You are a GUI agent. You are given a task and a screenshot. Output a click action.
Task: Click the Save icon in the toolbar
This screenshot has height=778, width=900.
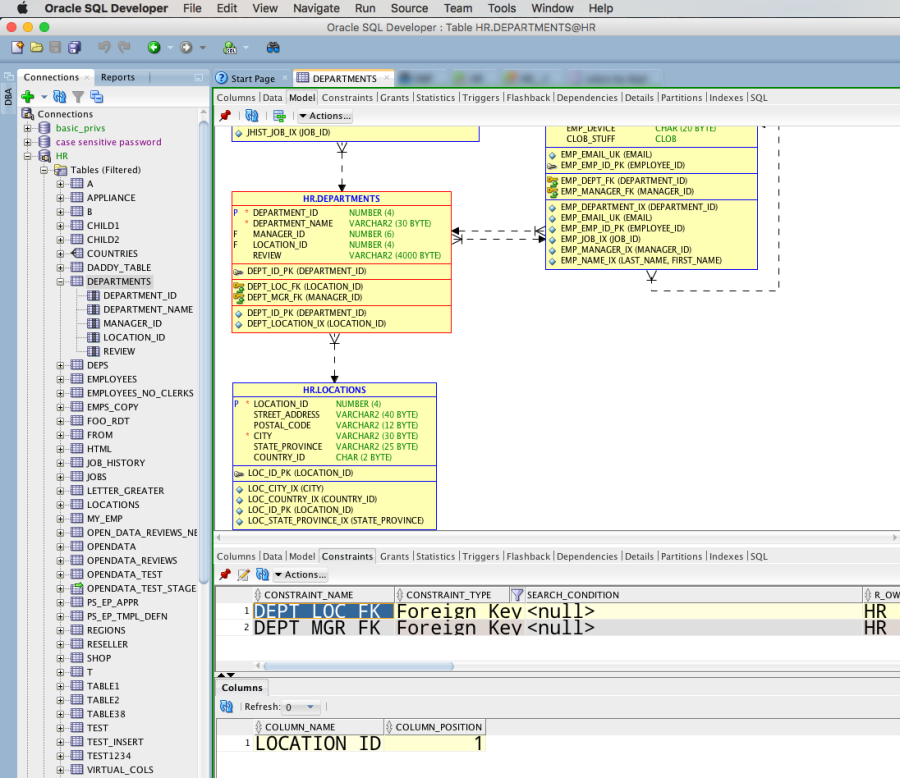click(55, 47)
